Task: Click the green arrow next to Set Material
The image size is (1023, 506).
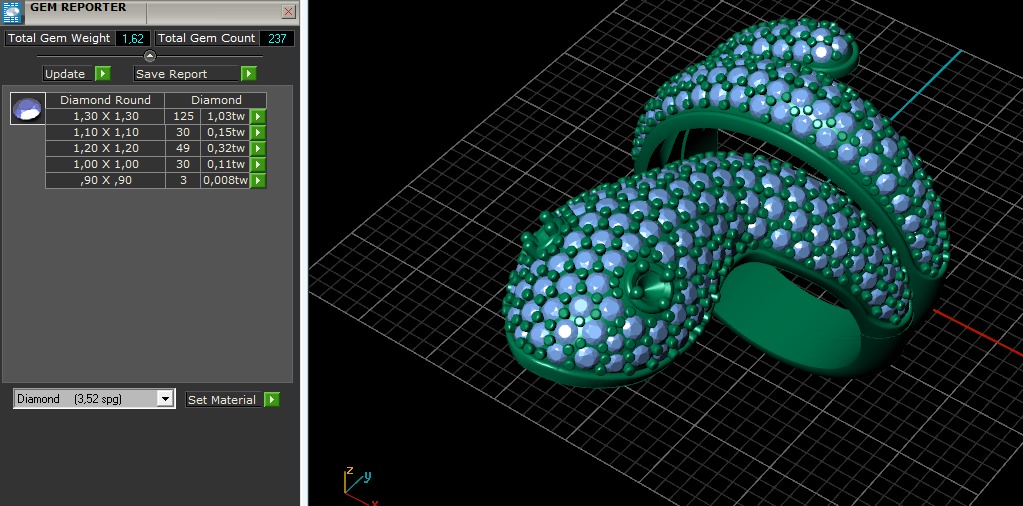Action: tap(271, 400)
